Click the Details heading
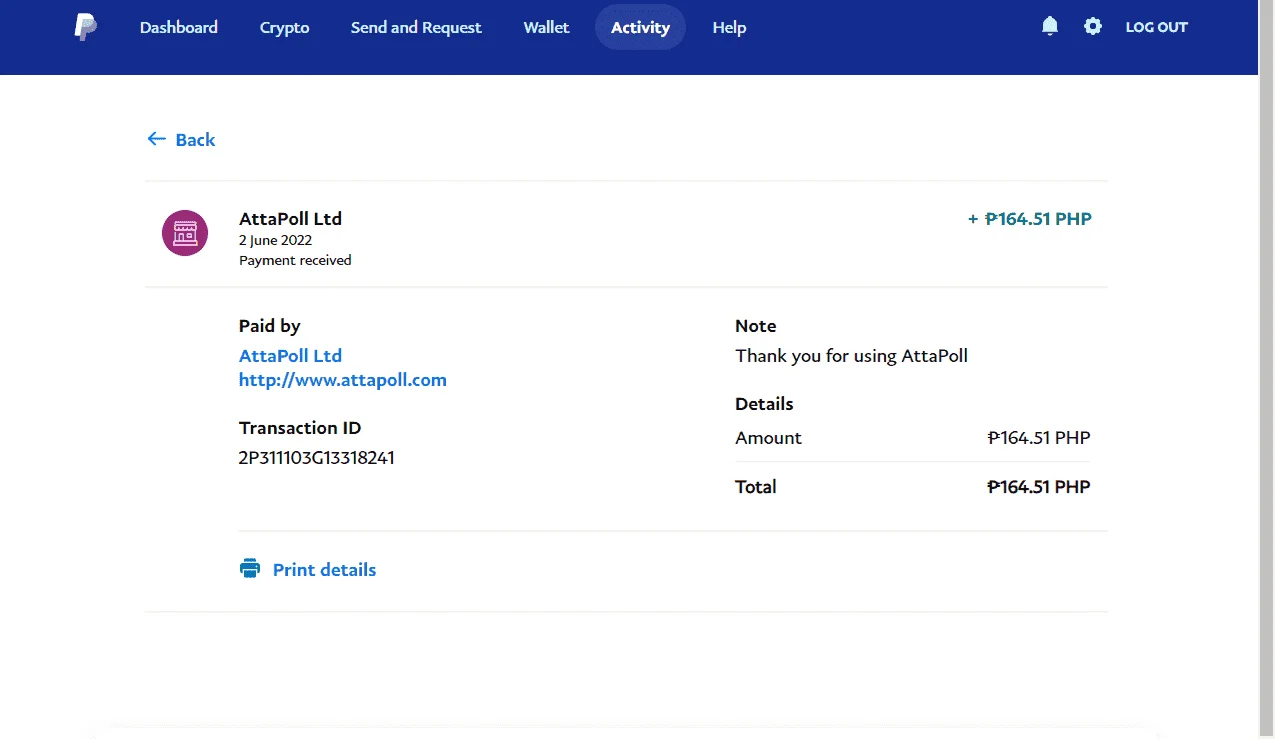The image size is (1275, 739). [764, 404]
